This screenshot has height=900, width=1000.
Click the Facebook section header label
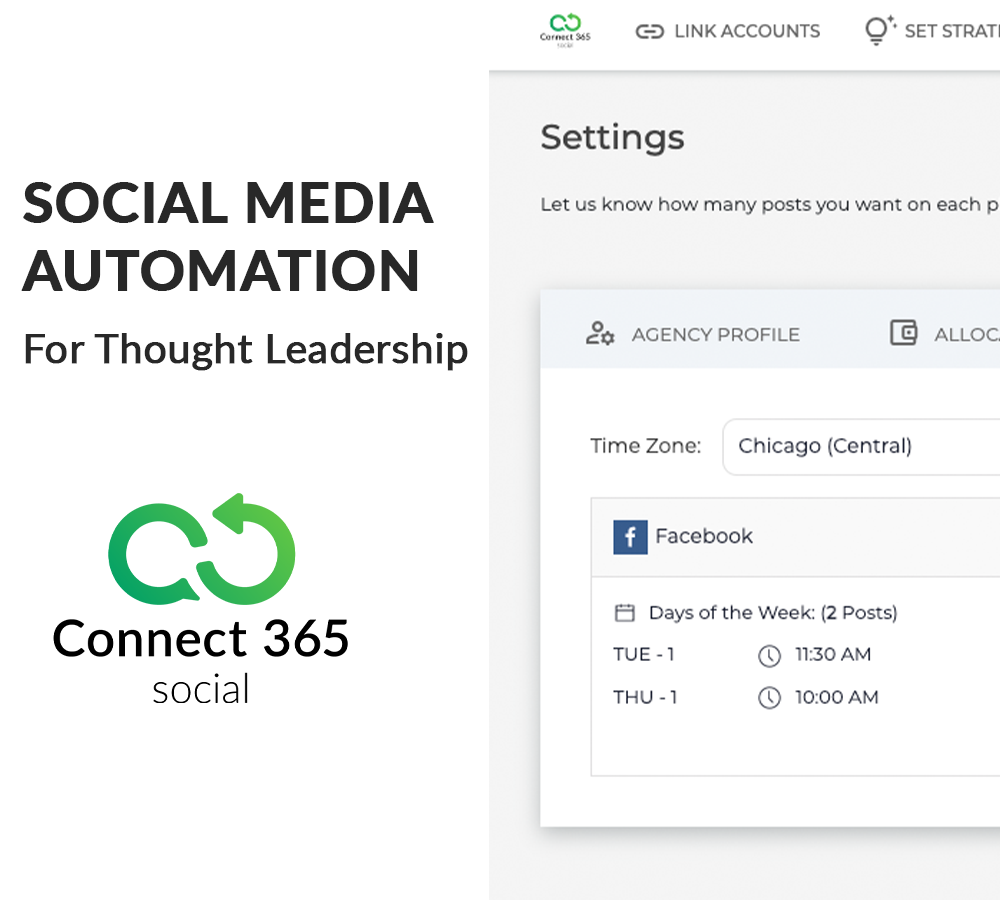coord(704,537)
